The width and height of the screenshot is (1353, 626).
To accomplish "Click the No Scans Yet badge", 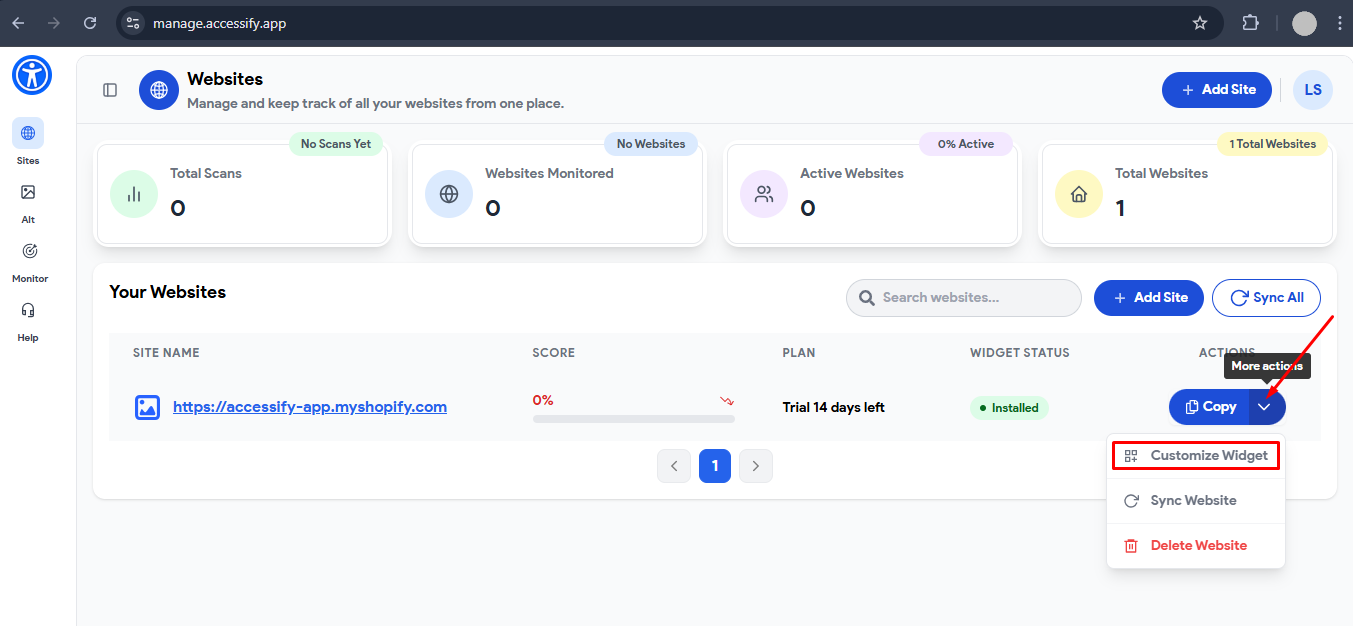I will (x=336, y=143).
